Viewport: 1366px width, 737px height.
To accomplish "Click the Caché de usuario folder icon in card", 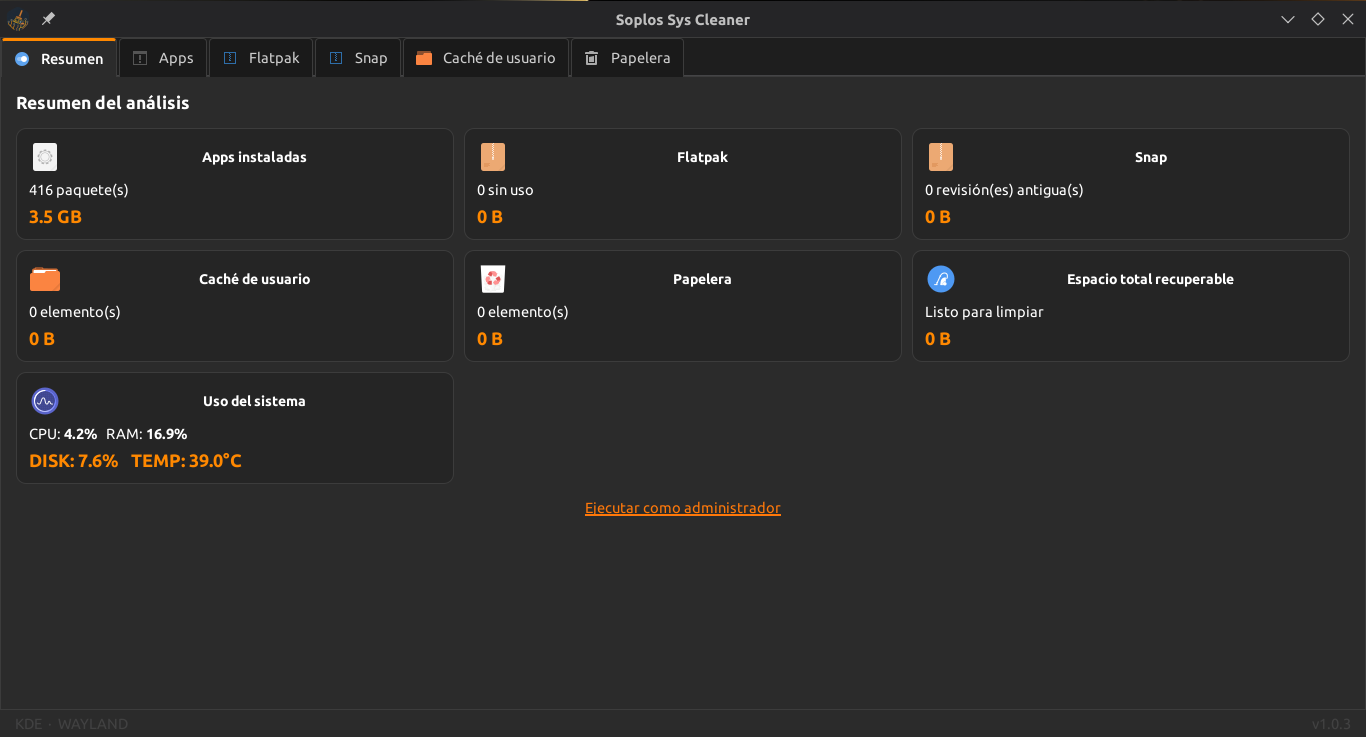I will (45, 279).
